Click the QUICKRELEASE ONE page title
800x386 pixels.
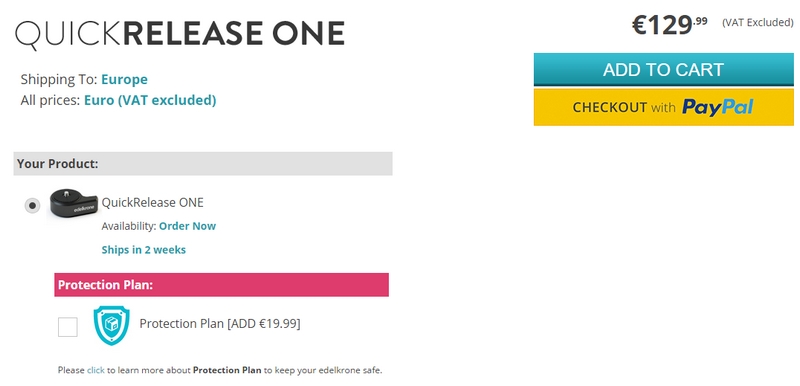(180, 35)
